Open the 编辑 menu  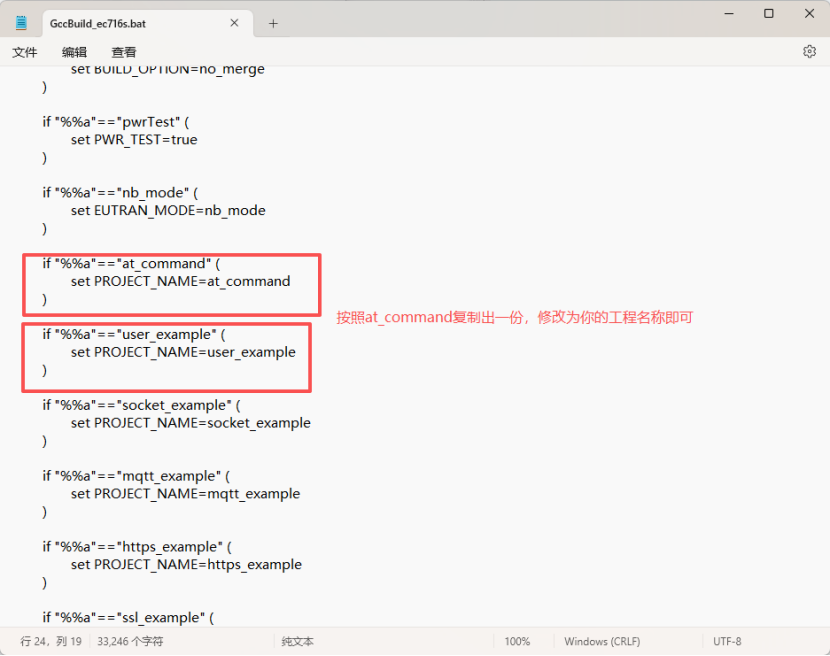click(x=74, y=52)
